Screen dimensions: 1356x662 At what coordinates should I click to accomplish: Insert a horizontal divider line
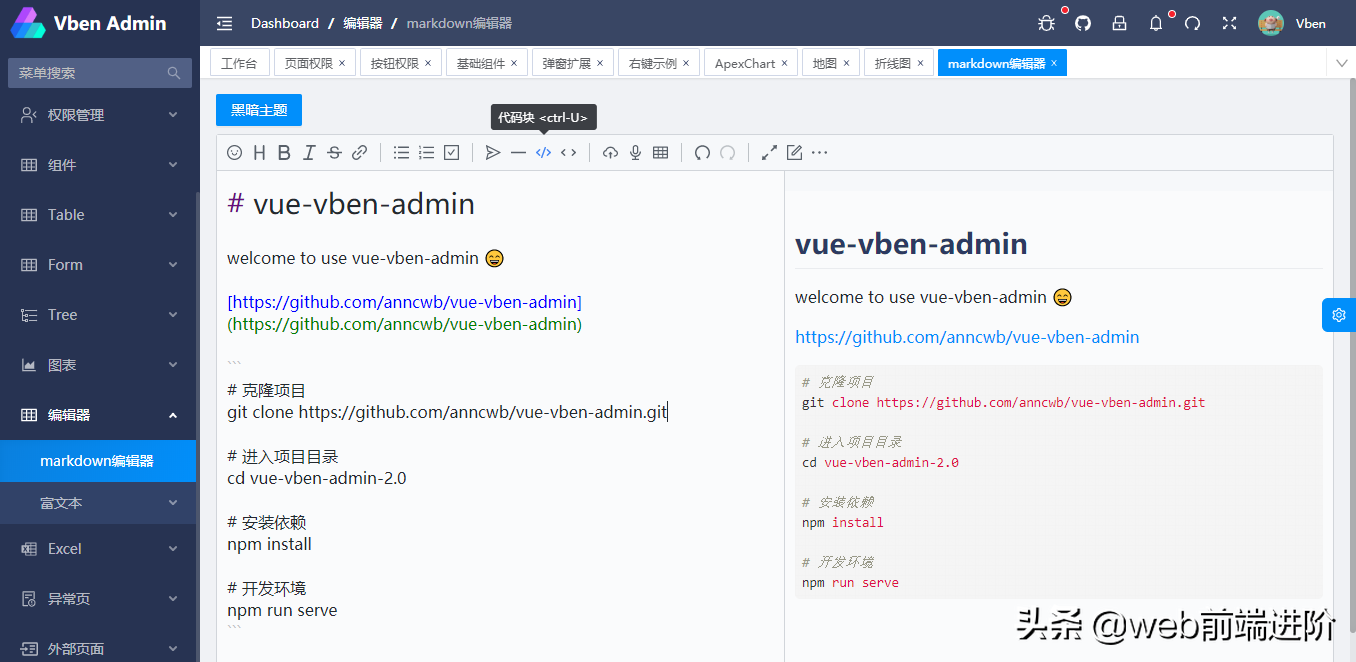click(518, 153)
